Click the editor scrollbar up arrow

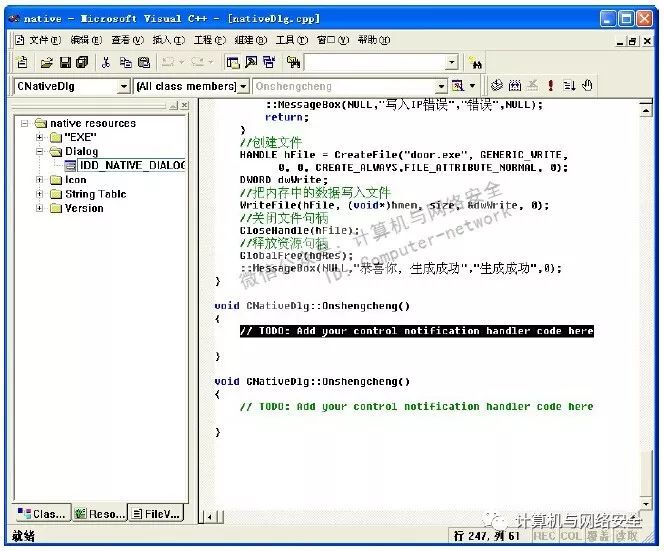point(646,111)
